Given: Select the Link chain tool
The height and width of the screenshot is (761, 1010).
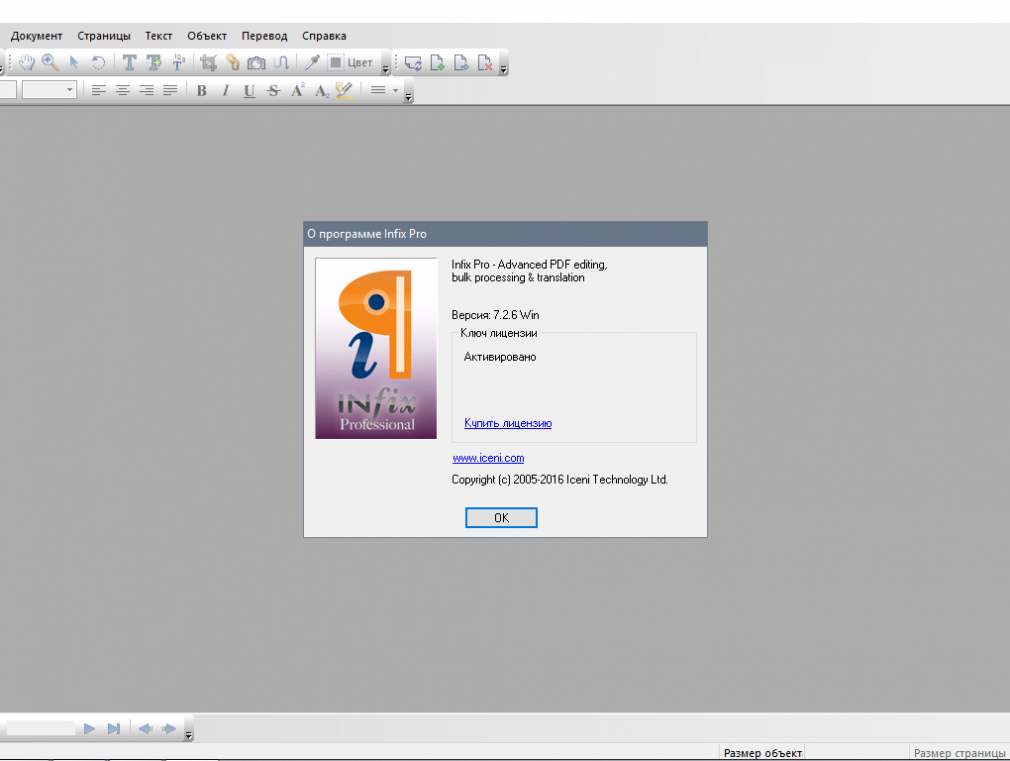Looking at the screenshot, I should coord(233,63).
